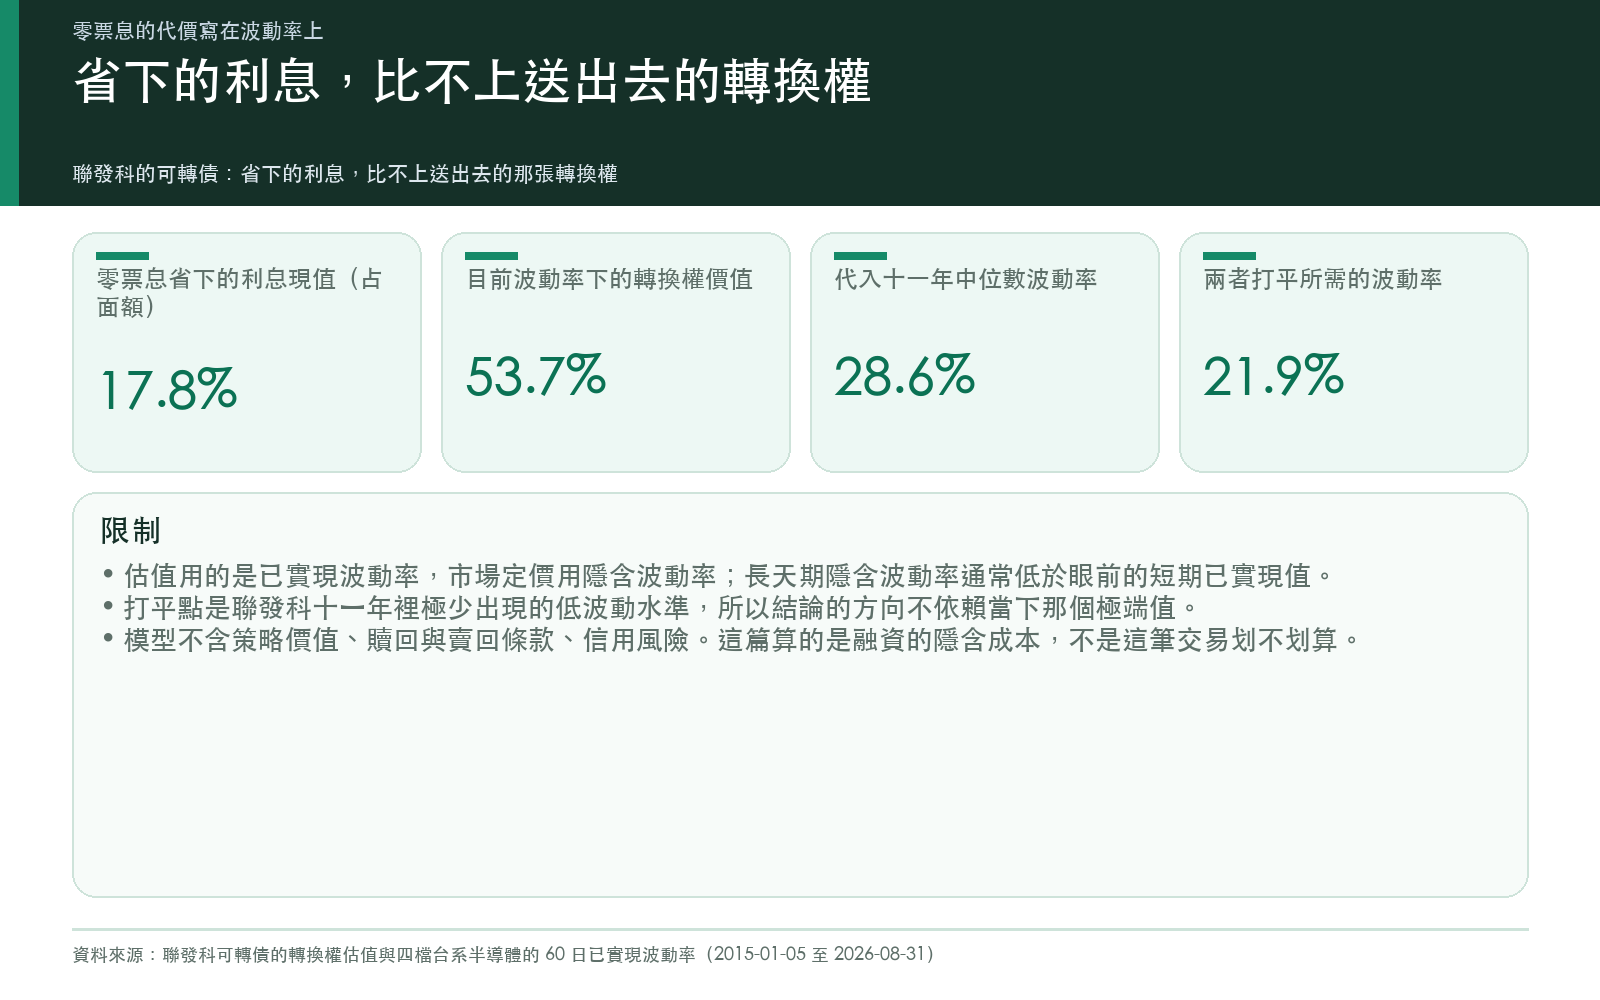
Task: Click the label 目前波動率下的轉換權價值
Action: pyautogui.click(x=609, y=279)
